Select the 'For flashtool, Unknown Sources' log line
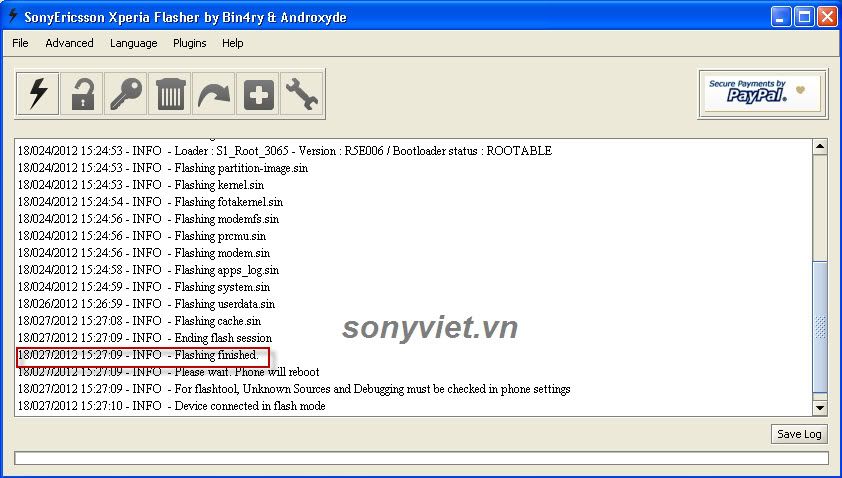 coord(294,389)
